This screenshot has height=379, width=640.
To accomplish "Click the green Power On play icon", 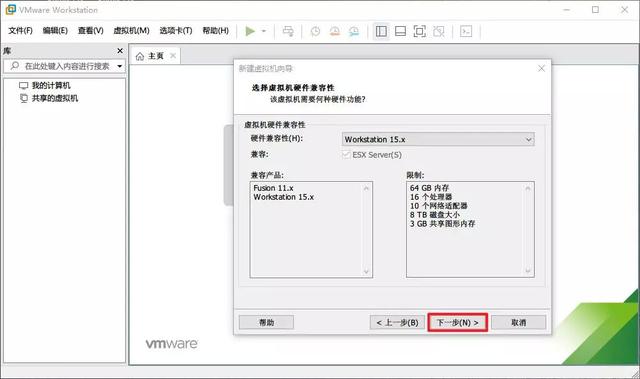I will pyautogui.click(x=250, y=31).
